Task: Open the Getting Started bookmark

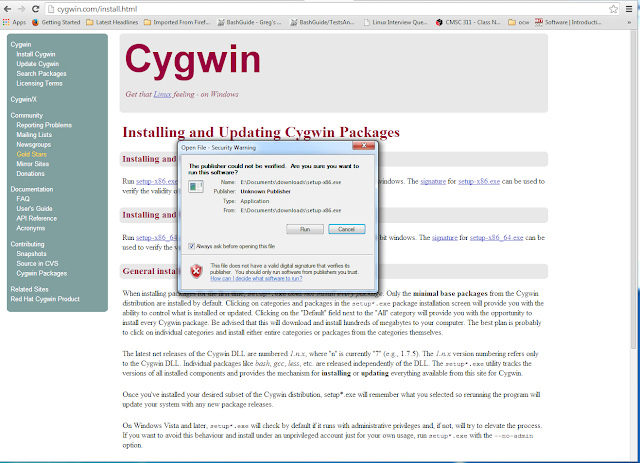Action: (56, 22)
